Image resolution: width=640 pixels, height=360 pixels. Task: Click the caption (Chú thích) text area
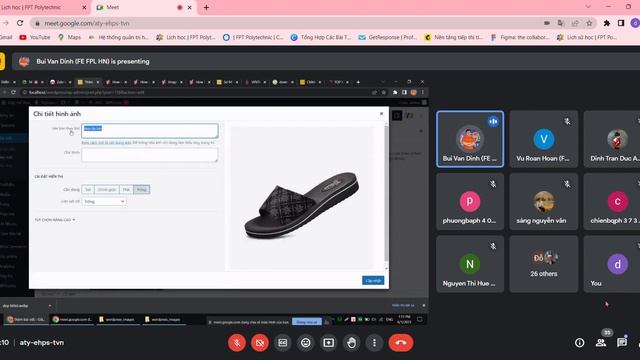[150, 155]
